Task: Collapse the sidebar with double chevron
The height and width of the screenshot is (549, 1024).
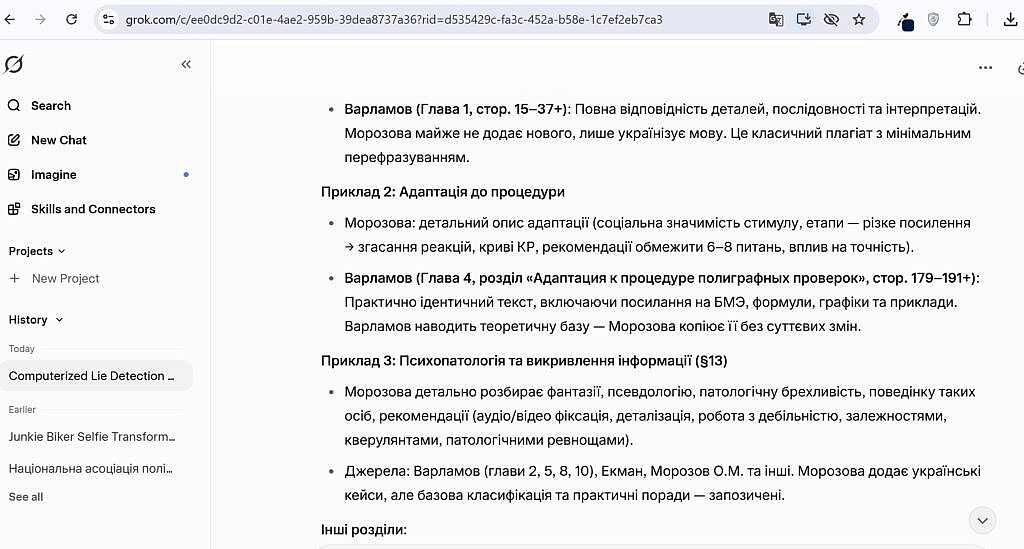Action: (x=186, y=64)
